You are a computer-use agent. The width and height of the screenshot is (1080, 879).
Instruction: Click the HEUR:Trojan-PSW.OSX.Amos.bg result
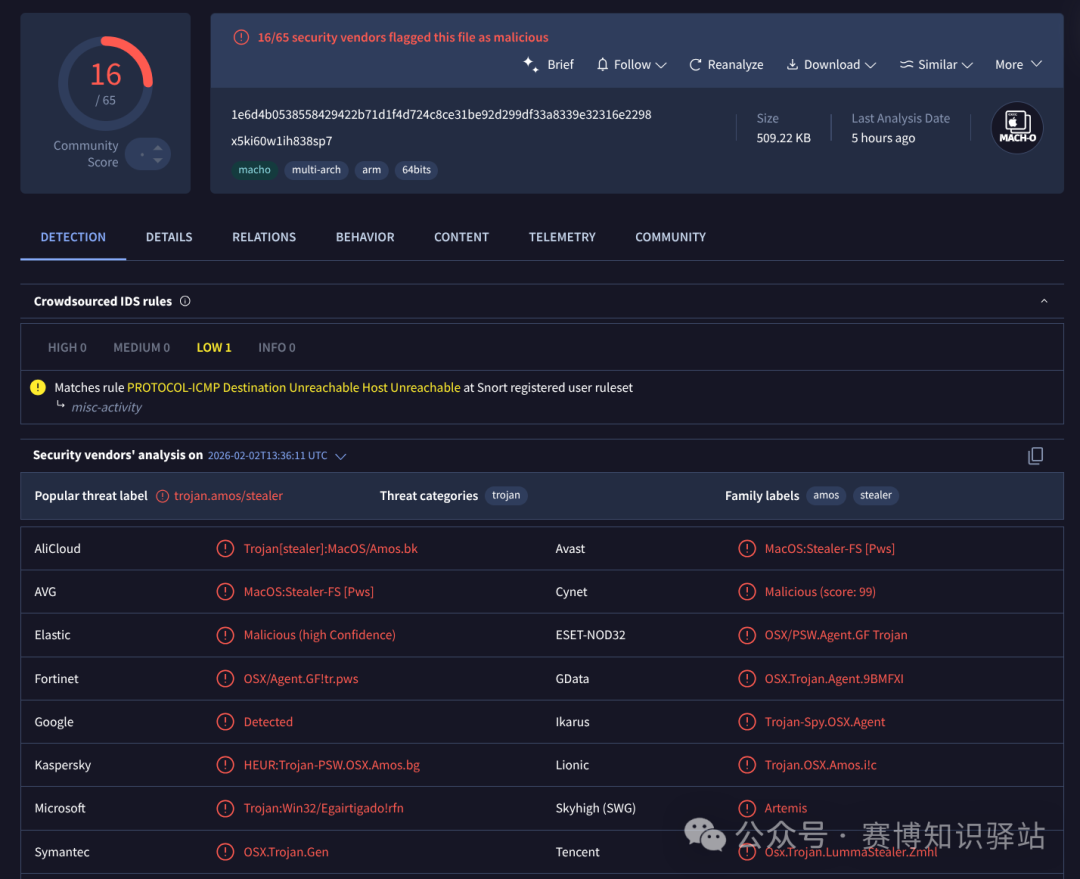pyautogui.click(x=331, y=765)
